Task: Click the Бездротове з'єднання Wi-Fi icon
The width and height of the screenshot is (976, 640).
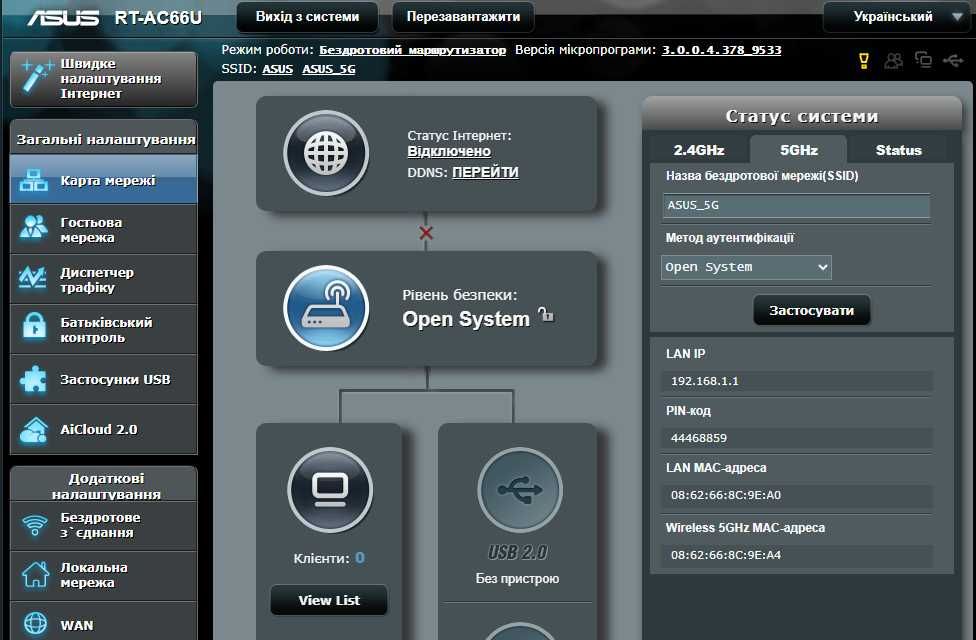Action: [x=35, y=525]
